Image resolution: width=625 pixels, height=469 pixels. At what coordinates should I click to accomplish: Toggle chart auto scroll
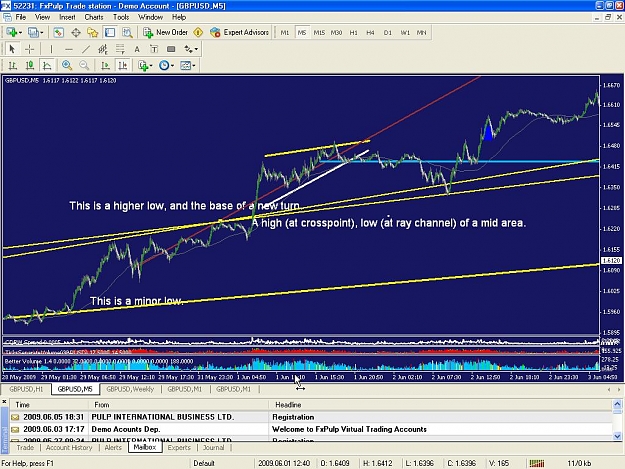pos(105,65)
